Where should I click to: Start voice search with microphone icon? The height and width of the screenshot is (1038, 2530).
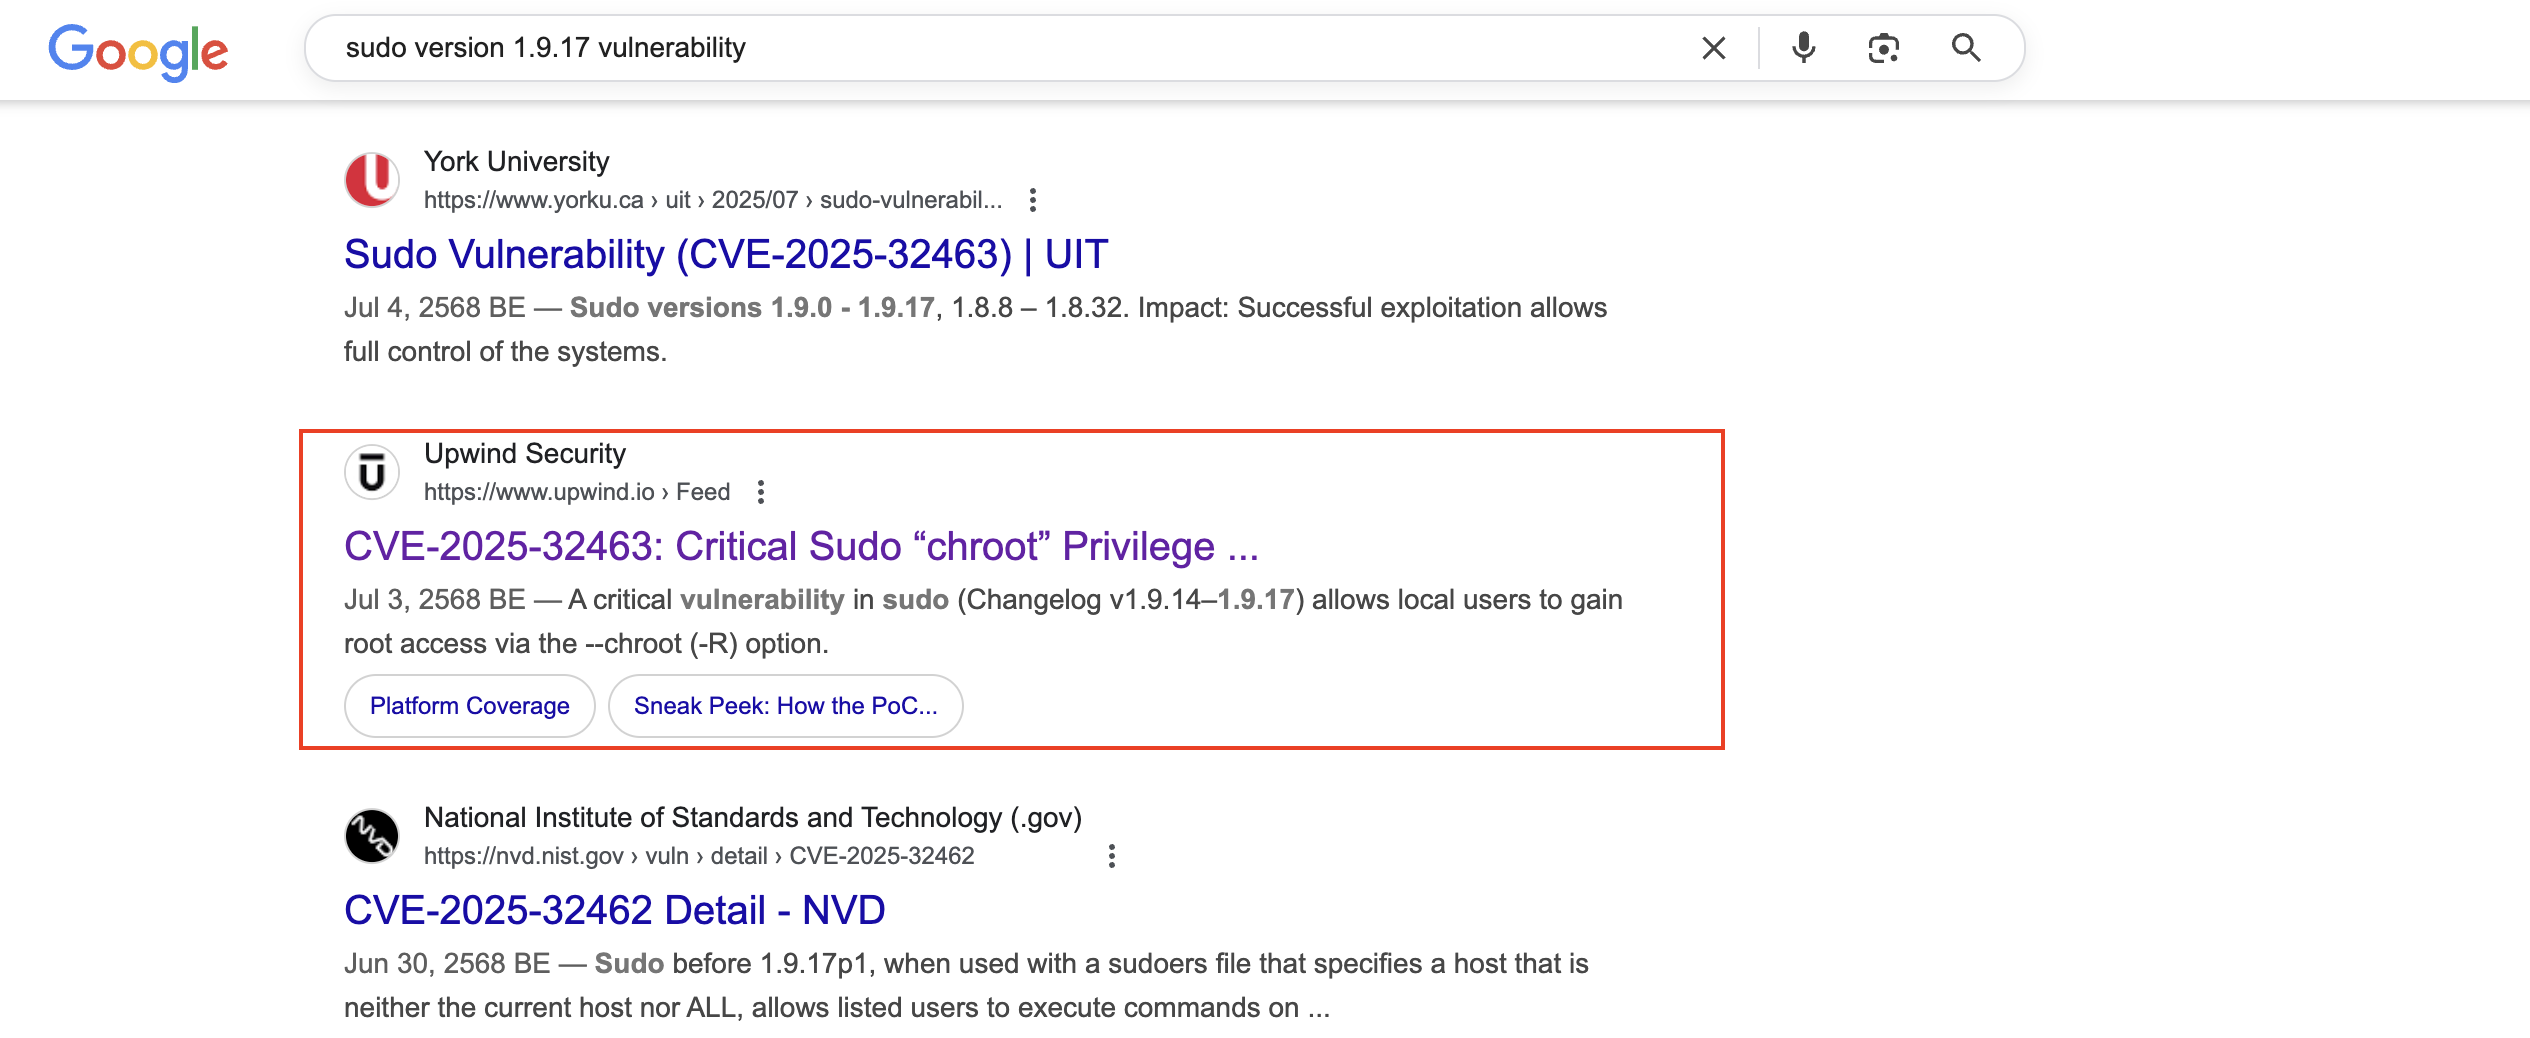pyautogui.click(x=1803, y=48)
